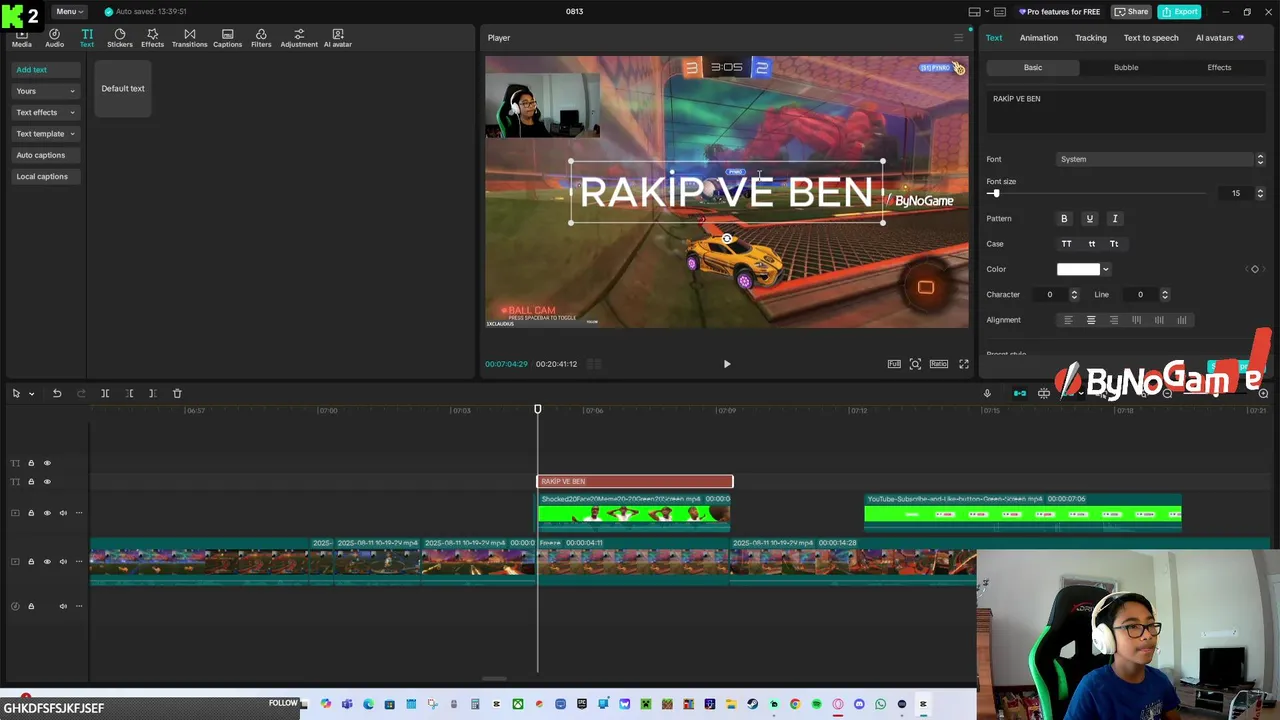This screenshot has height=720, width=1280.
Task: Adjust the Line spacing stepper
Action: point(1165,295)
